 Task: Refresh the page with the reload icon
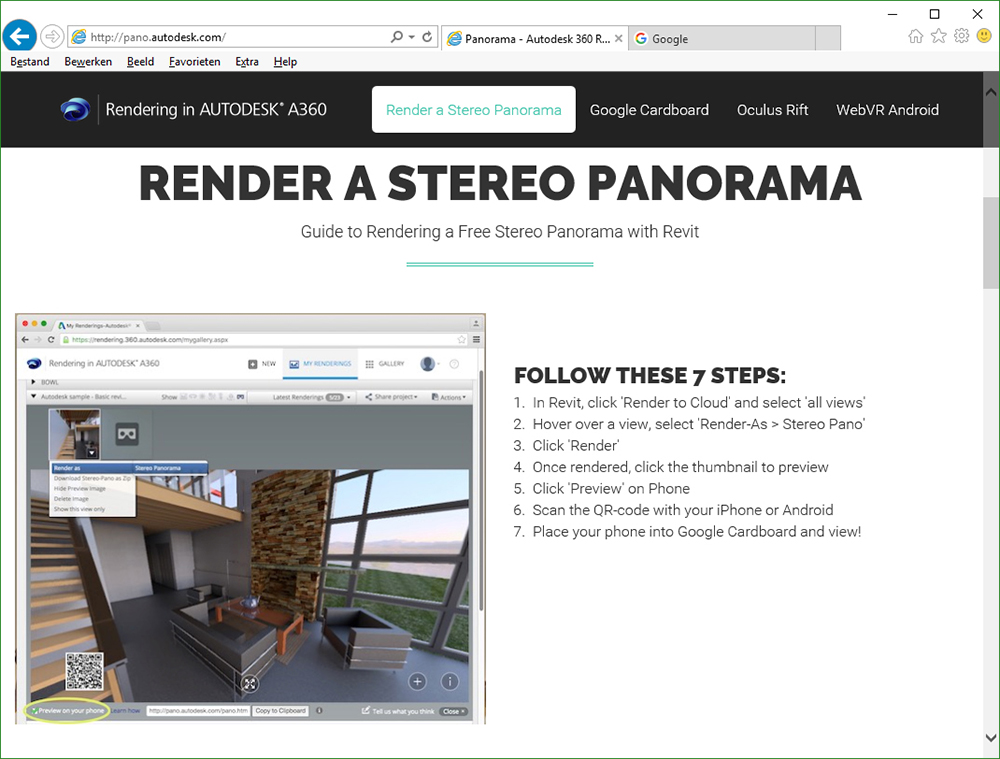(427, 37)
